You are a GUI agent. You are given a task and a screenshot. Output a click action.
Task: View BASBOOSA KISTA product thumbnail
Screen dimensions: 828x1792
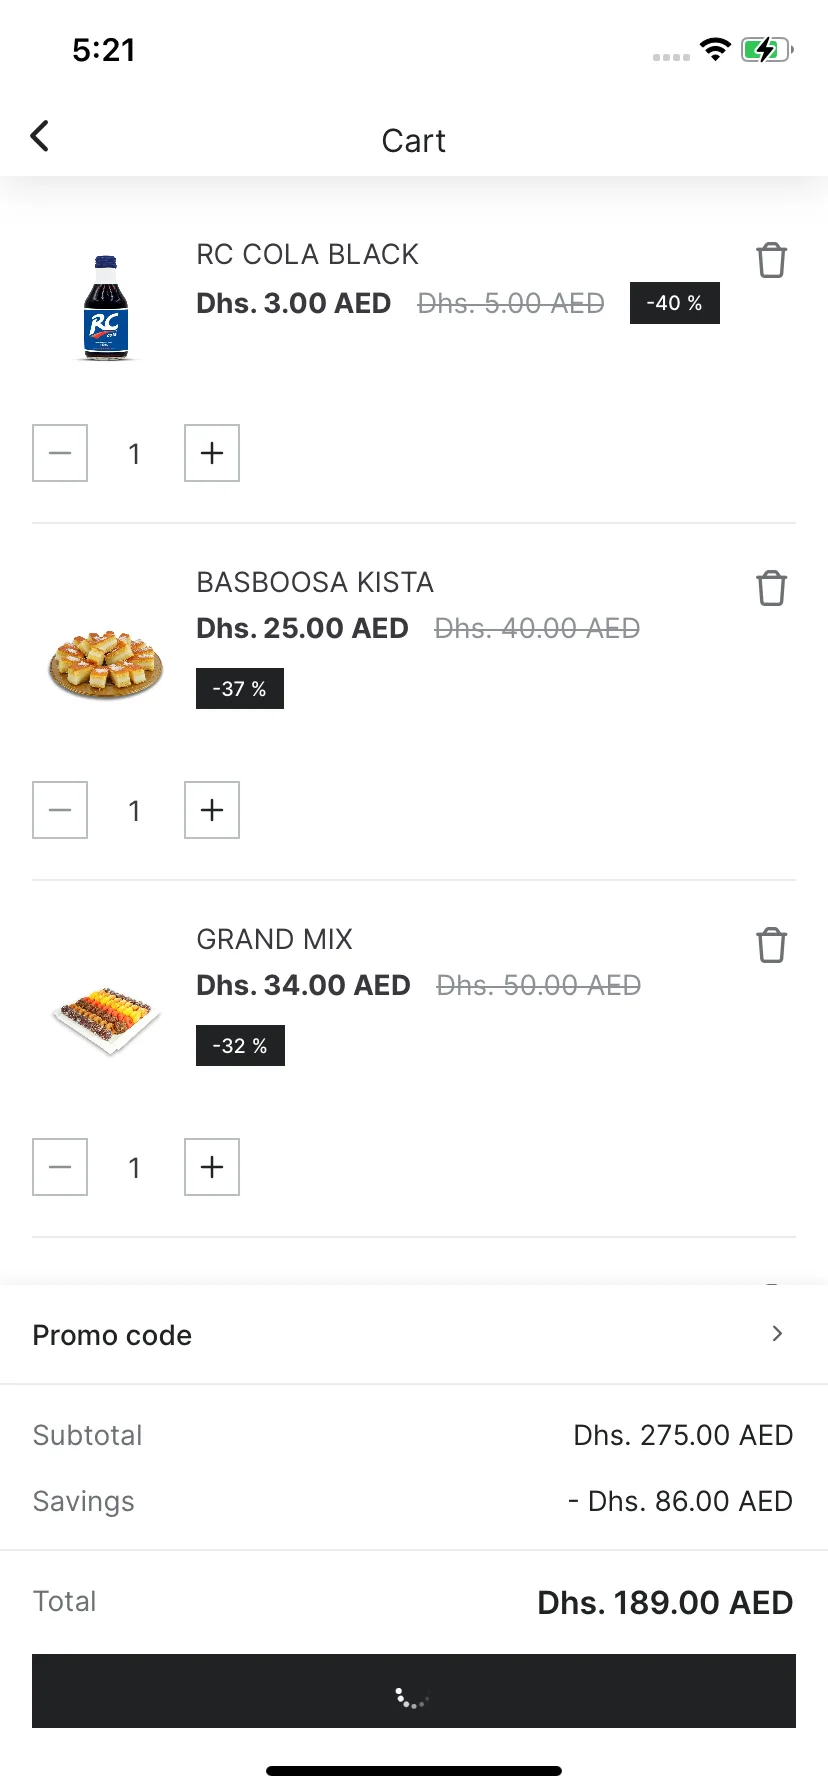point(106,664)
